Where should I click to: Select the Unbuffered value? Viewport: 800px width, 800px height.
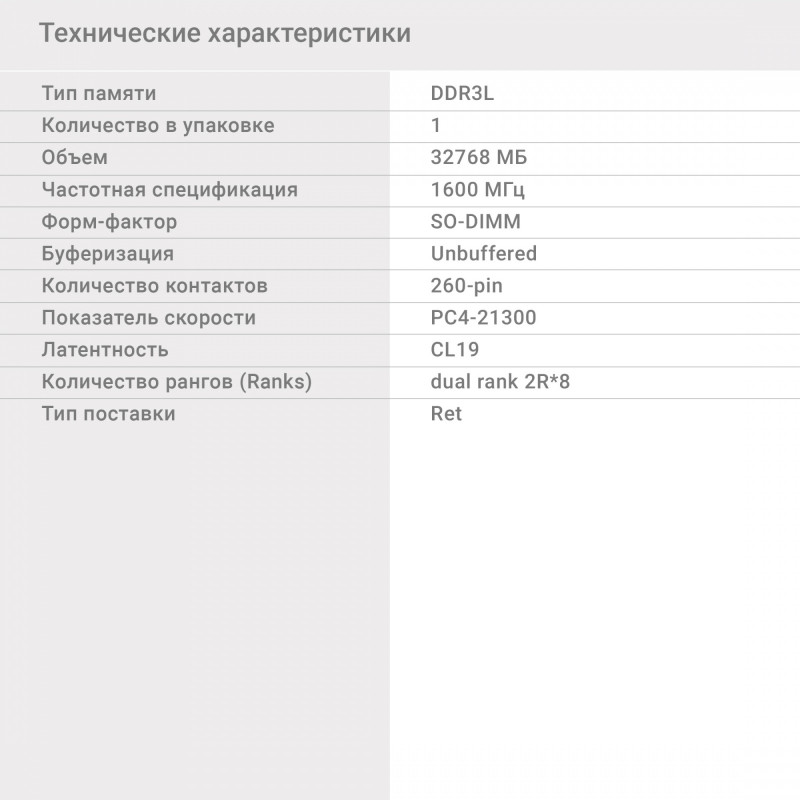[x=483, y=254]
